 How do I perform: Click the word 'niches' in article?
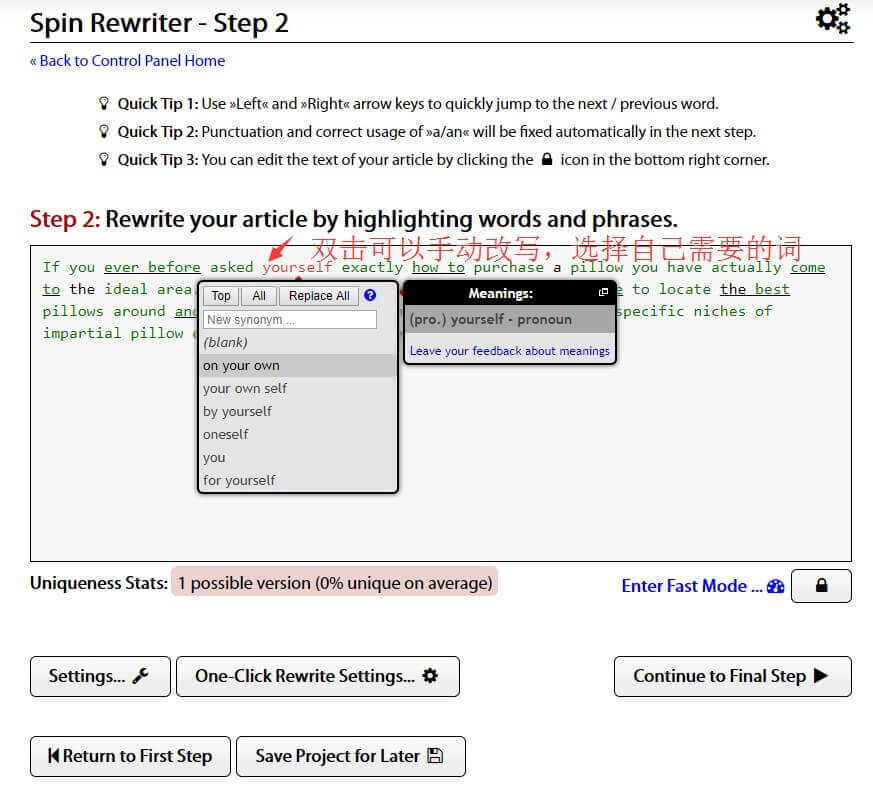(x=719, y=311)
